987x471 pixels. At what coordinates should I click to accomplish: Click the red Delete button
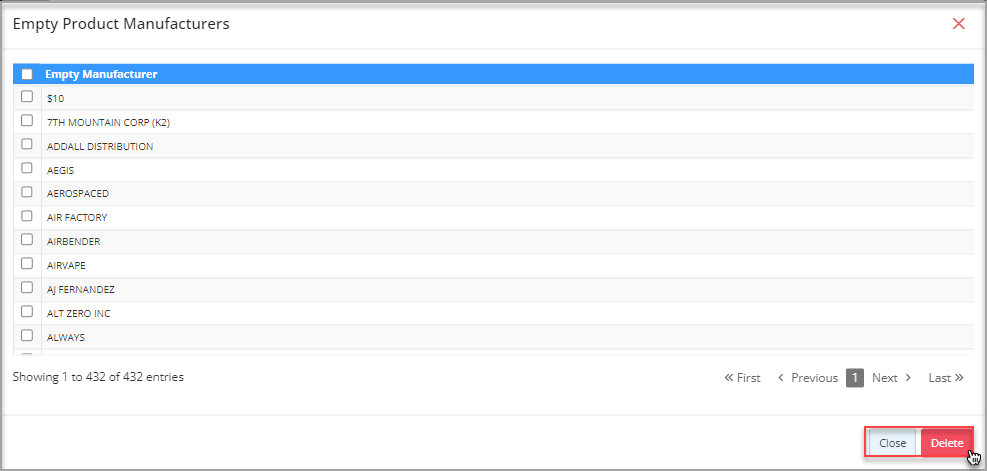click(947, 443)
